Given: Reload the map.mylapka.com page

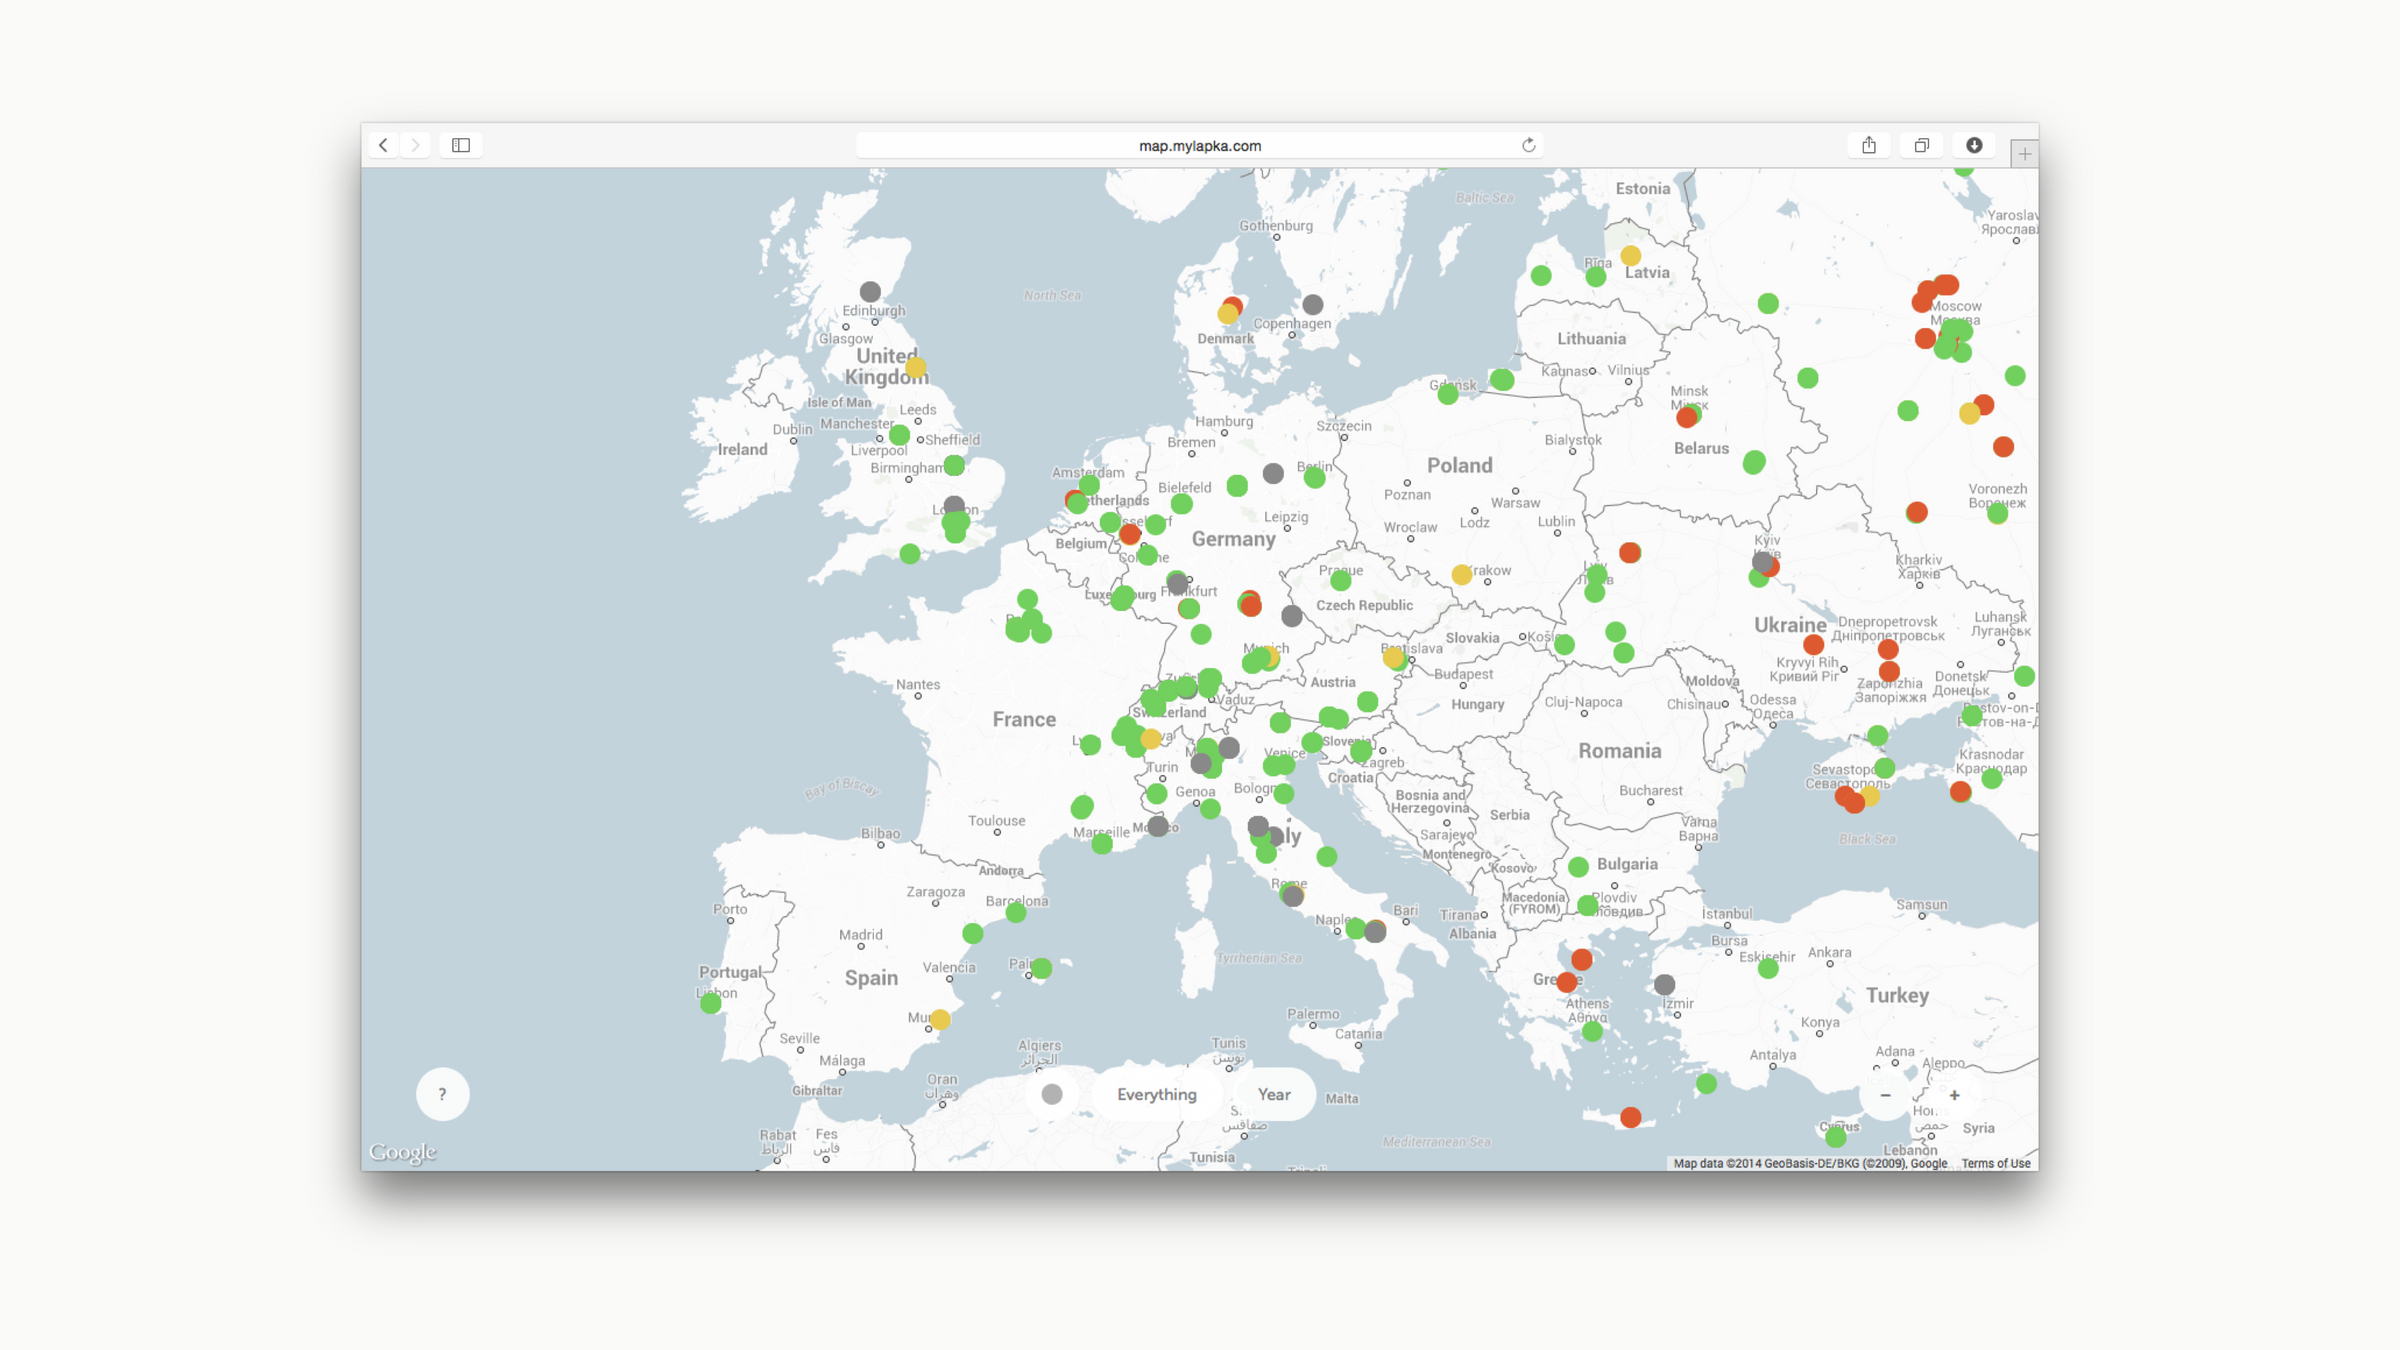Looking at the screenshot, I should tap(1528, 145).
